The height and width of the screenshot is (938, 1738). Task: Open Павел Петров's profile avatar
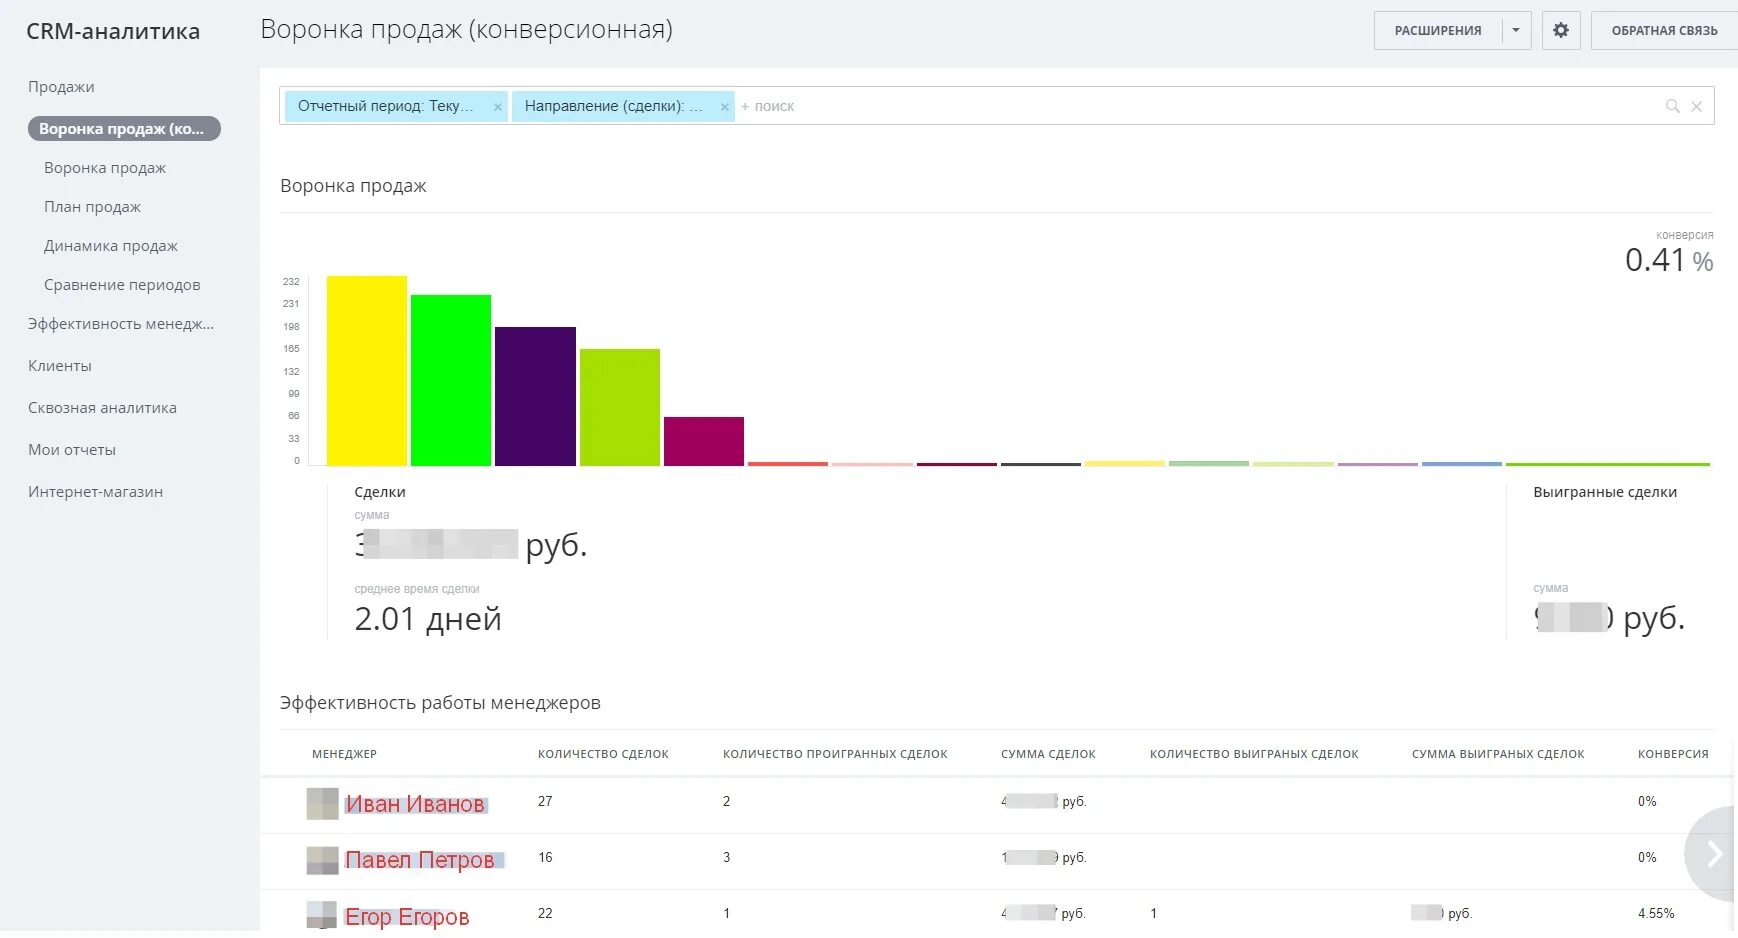[x=321, y=859]
